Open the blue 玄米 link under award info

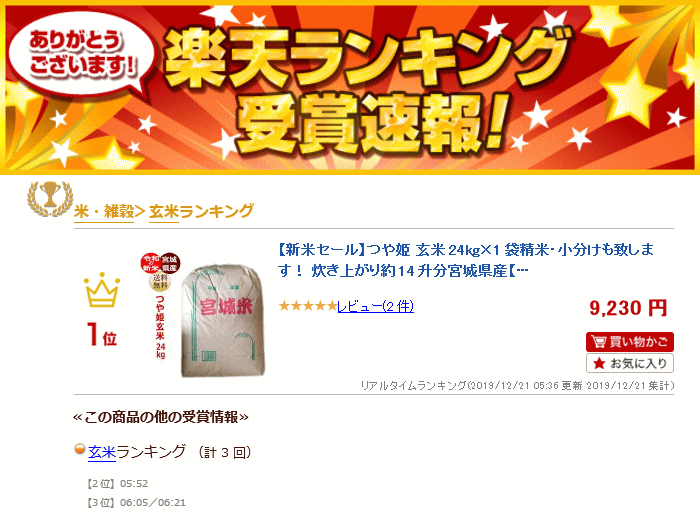pyautogui.click(x=102, y=452)
